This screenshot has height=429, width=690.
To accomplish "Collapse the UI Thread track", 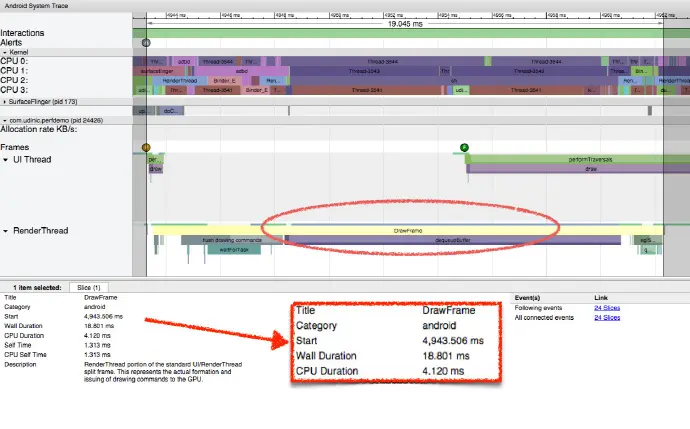I will 5,160.
